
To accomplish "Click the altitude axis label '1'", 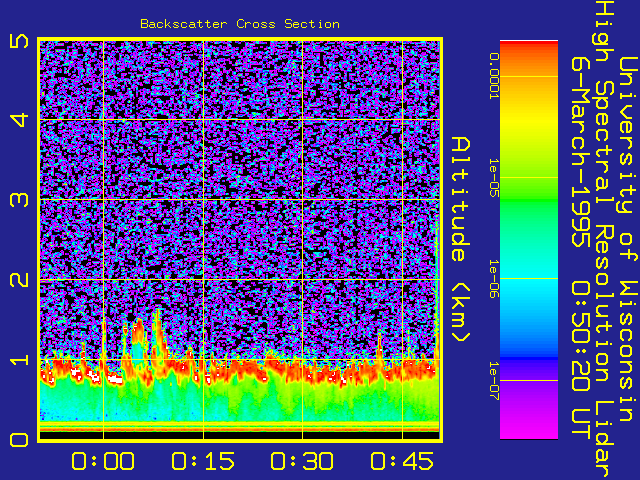I will [19, 360].
